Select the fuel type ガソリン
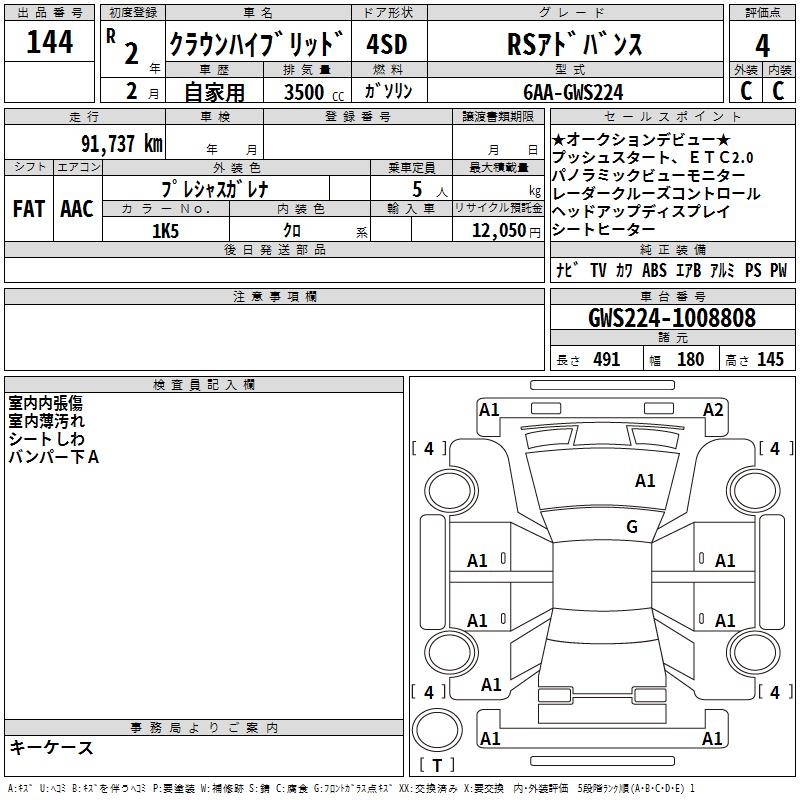Viewport: 800px width, 800px height. [x=388, y=91]
